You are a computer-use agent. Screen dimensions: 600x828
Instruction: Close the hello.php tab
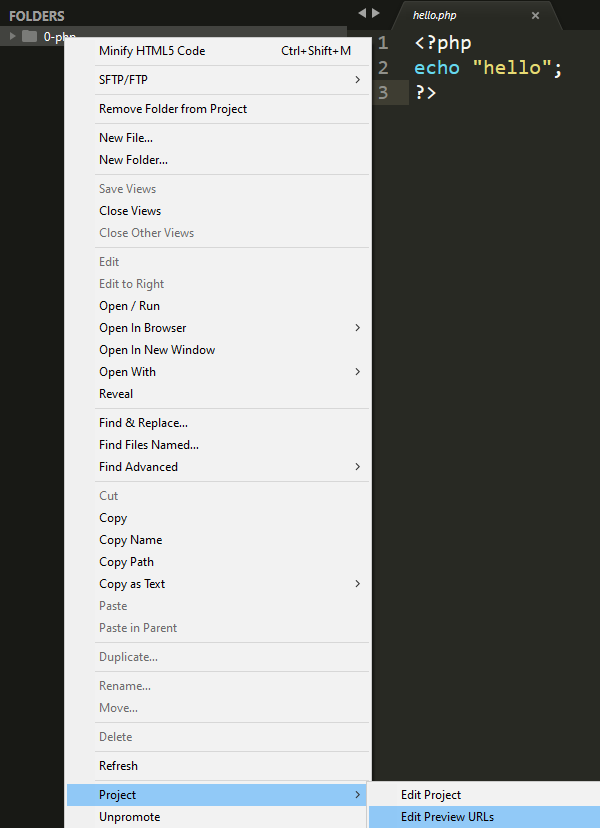535,16
